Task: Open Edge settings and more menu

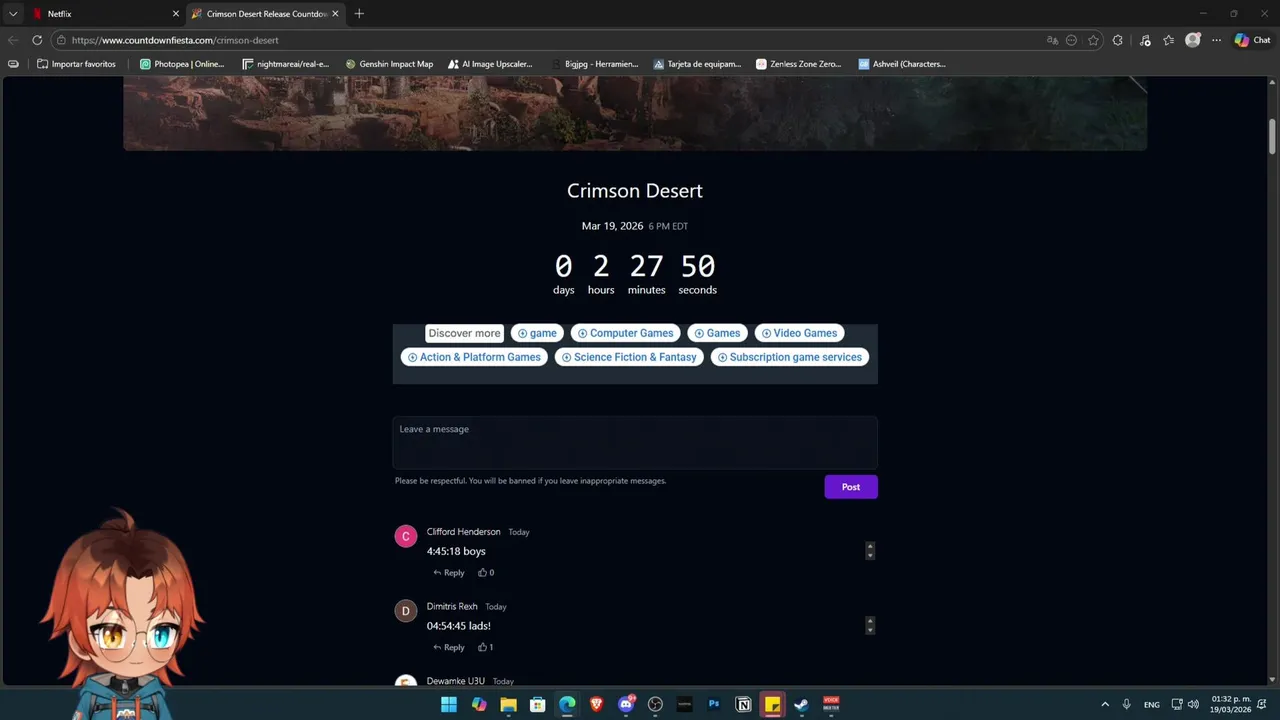Action: tap(1216, 40)
